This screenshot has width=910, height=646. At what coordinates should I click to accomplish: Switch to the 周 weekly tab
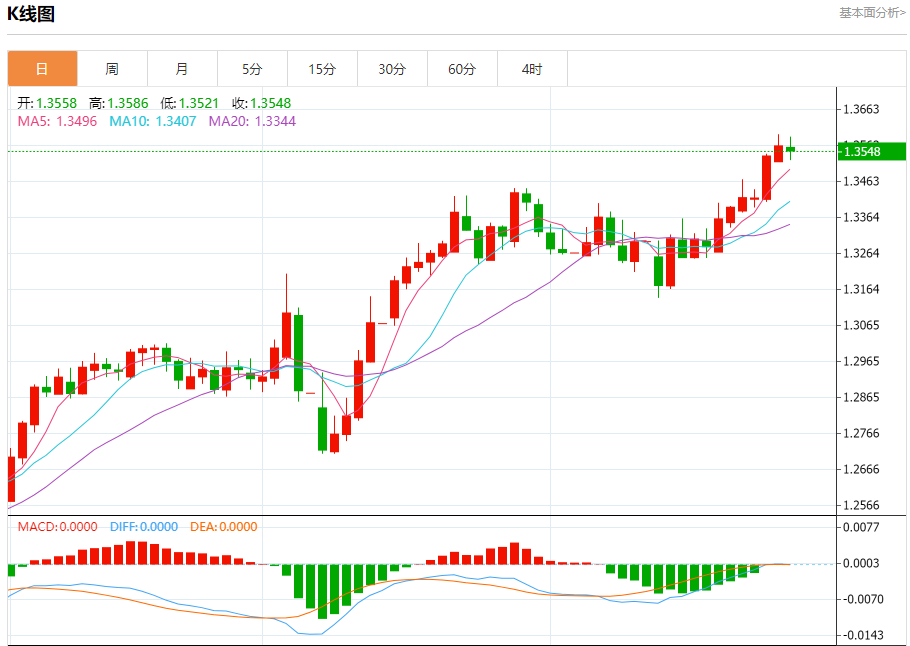pyautogui.click(x=113, y=68)
